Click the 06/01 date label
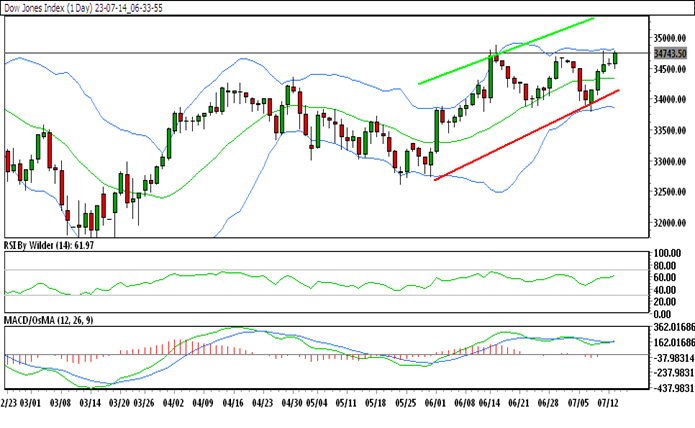This screenshot has width=695, height=428. click(x=435, y=403)
